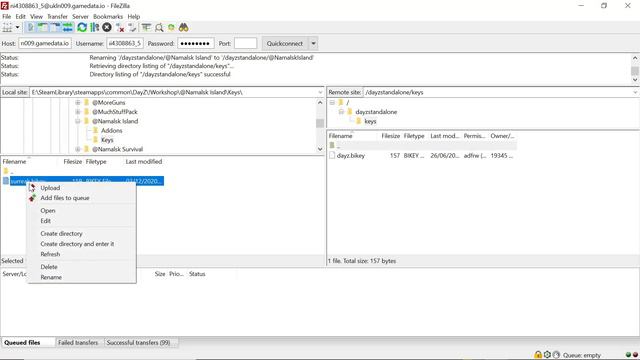640x360 pixels.
Task: Select the Addons folder in local tree
Action: (111, 131)
